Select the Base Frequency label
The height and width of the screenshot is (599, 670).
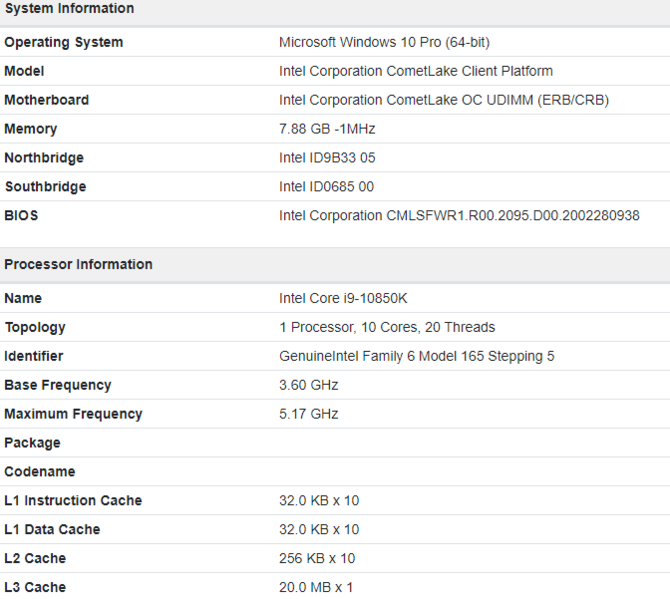[x=58, y=385]
